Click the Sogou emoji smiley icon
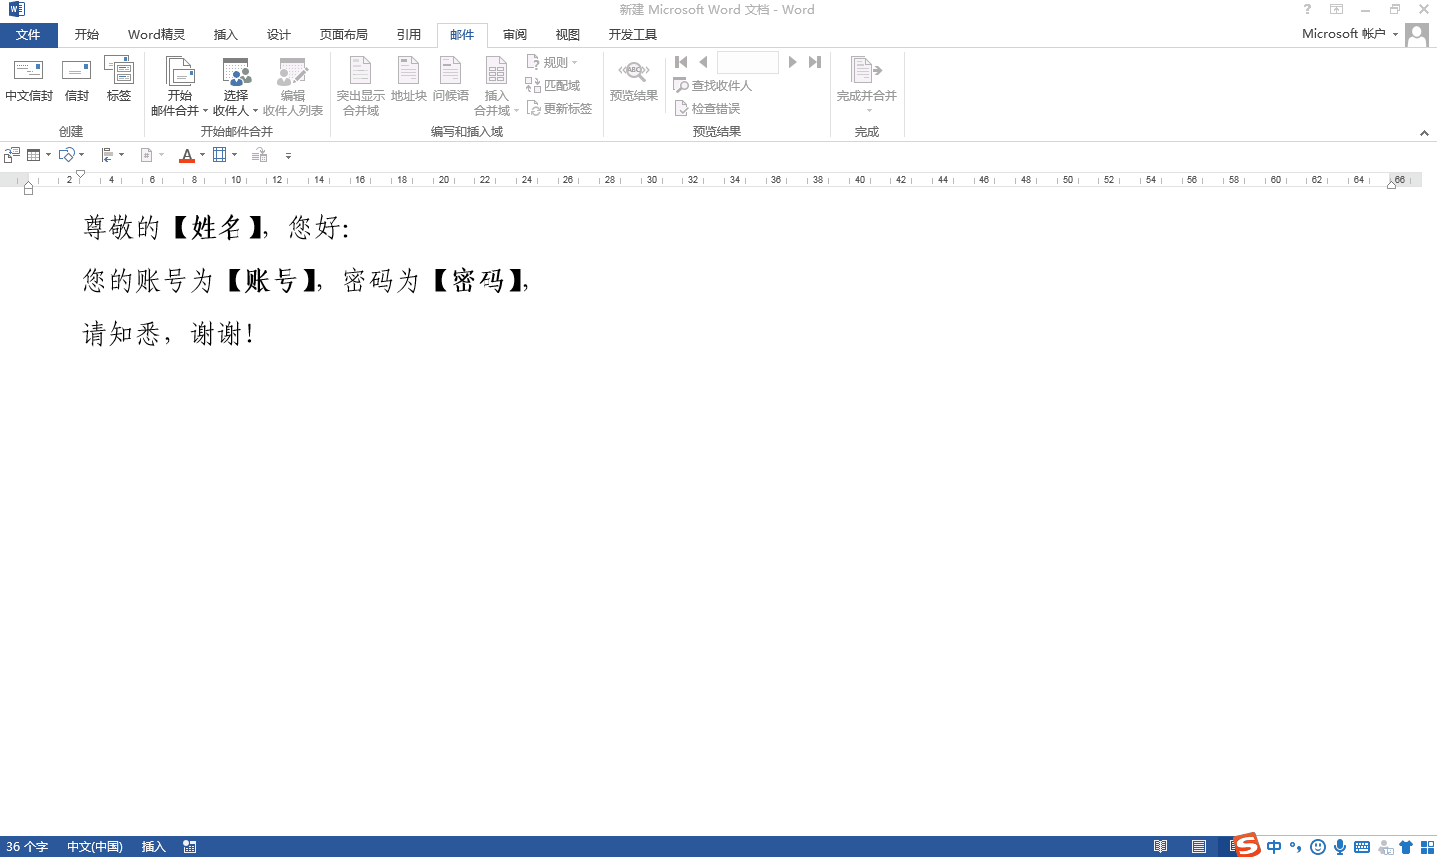Screen dimensions: 1437x857 tap(1317, 847)
